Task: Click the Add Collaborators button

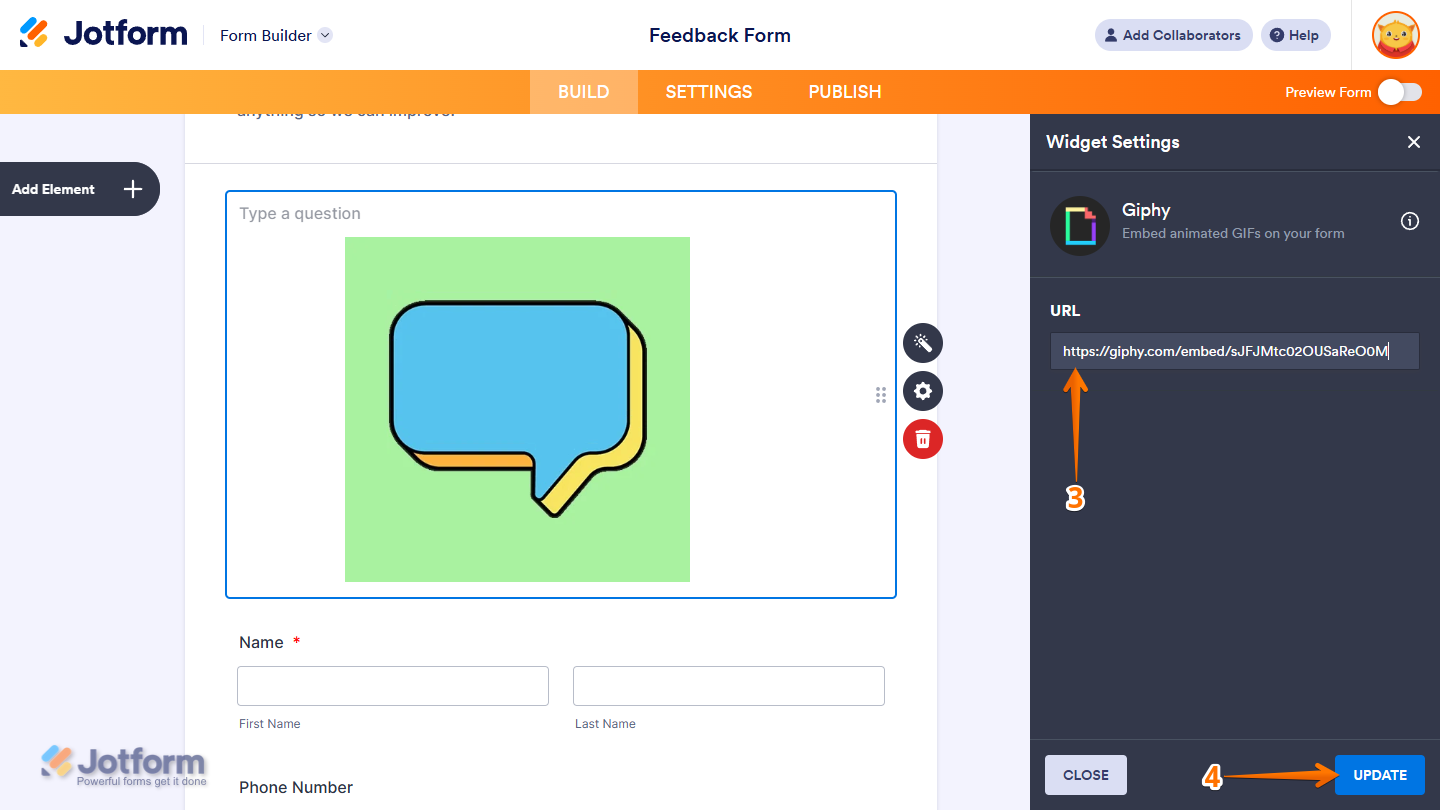Action: click(1173, 35)
